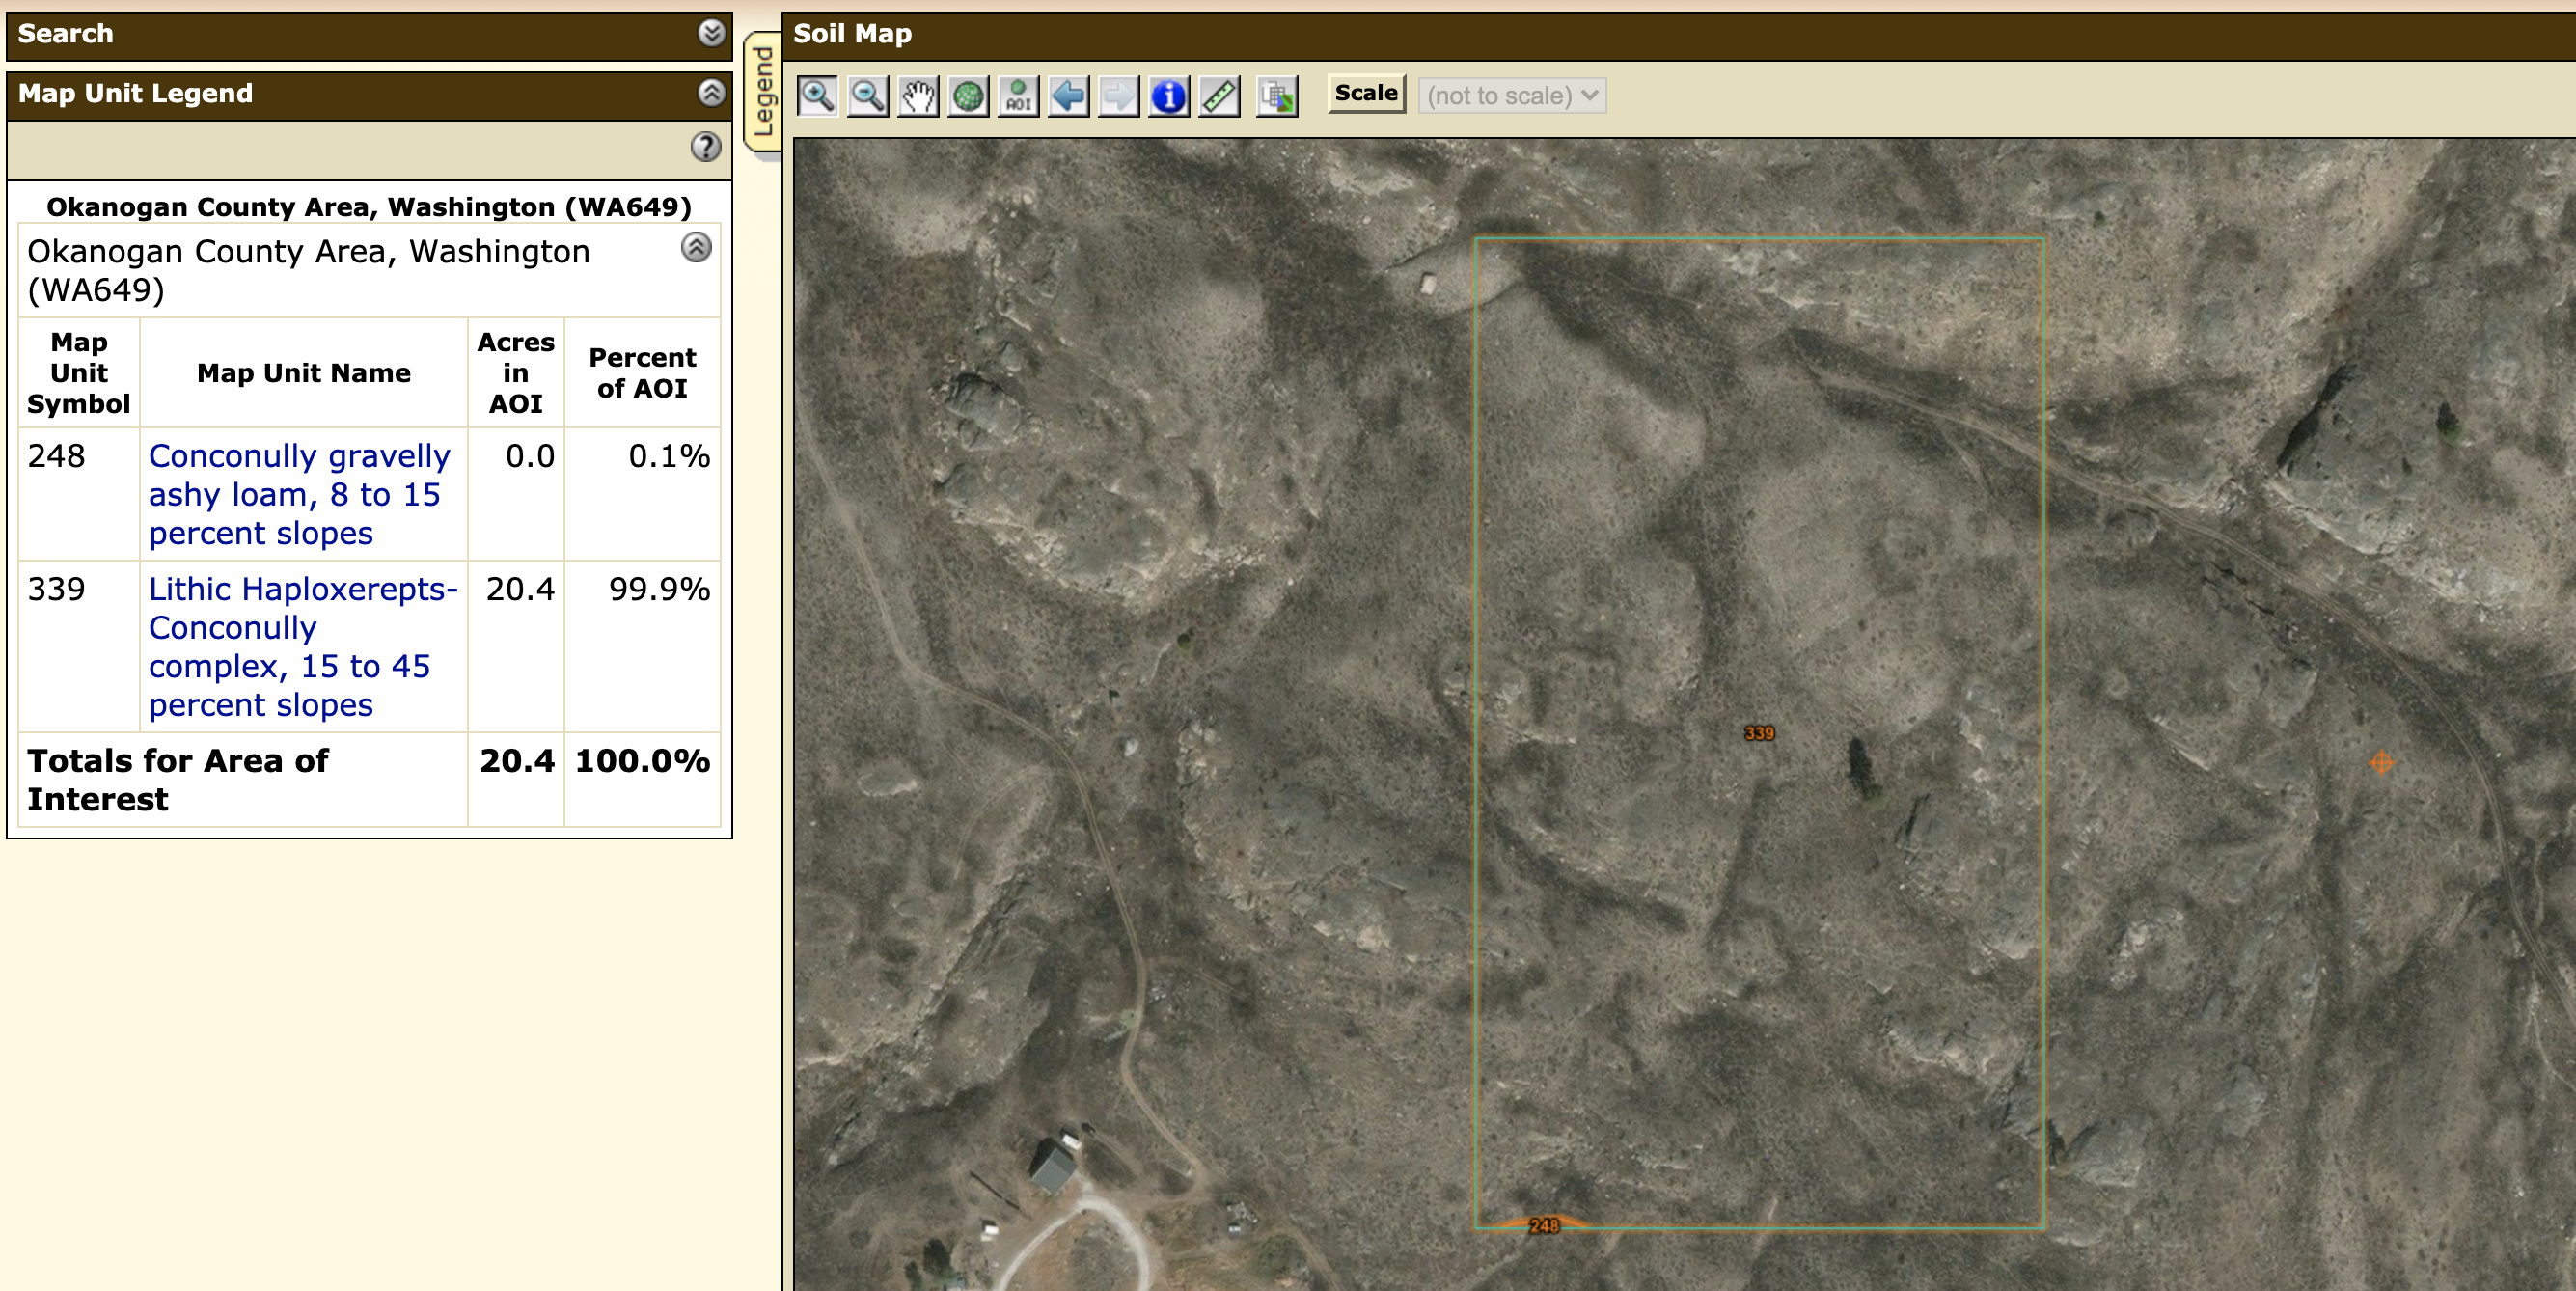This screenshot has width=2576, height=1291.
Task: Expand the Search panel
Action: [x=710, y=33]
